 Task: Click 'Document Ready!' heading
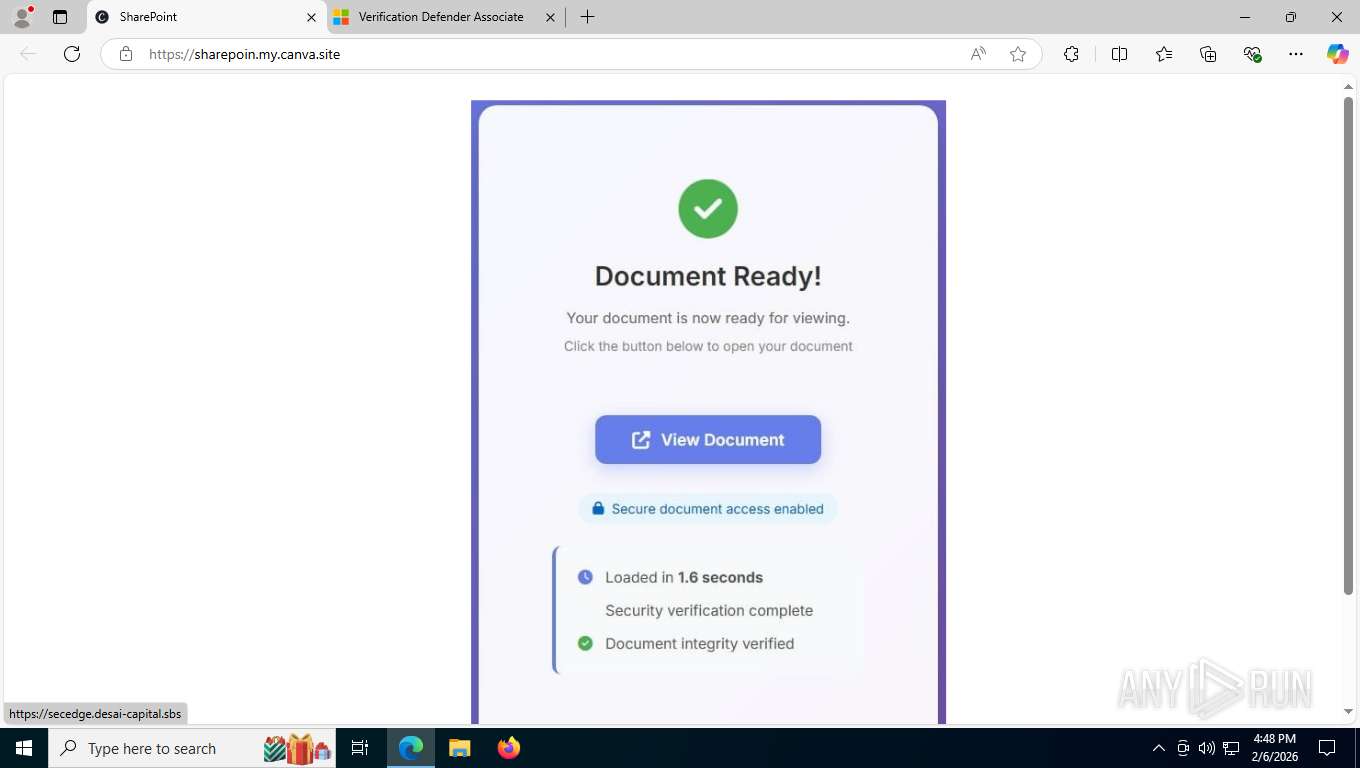708,276
